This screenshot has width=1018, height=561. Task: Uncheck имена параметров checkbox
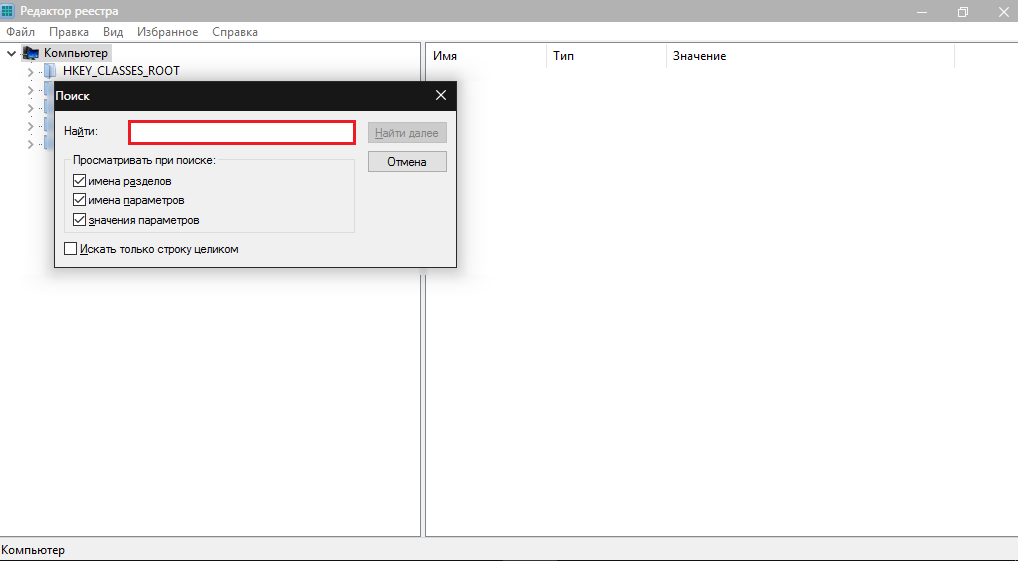click(x=79, y=200)
